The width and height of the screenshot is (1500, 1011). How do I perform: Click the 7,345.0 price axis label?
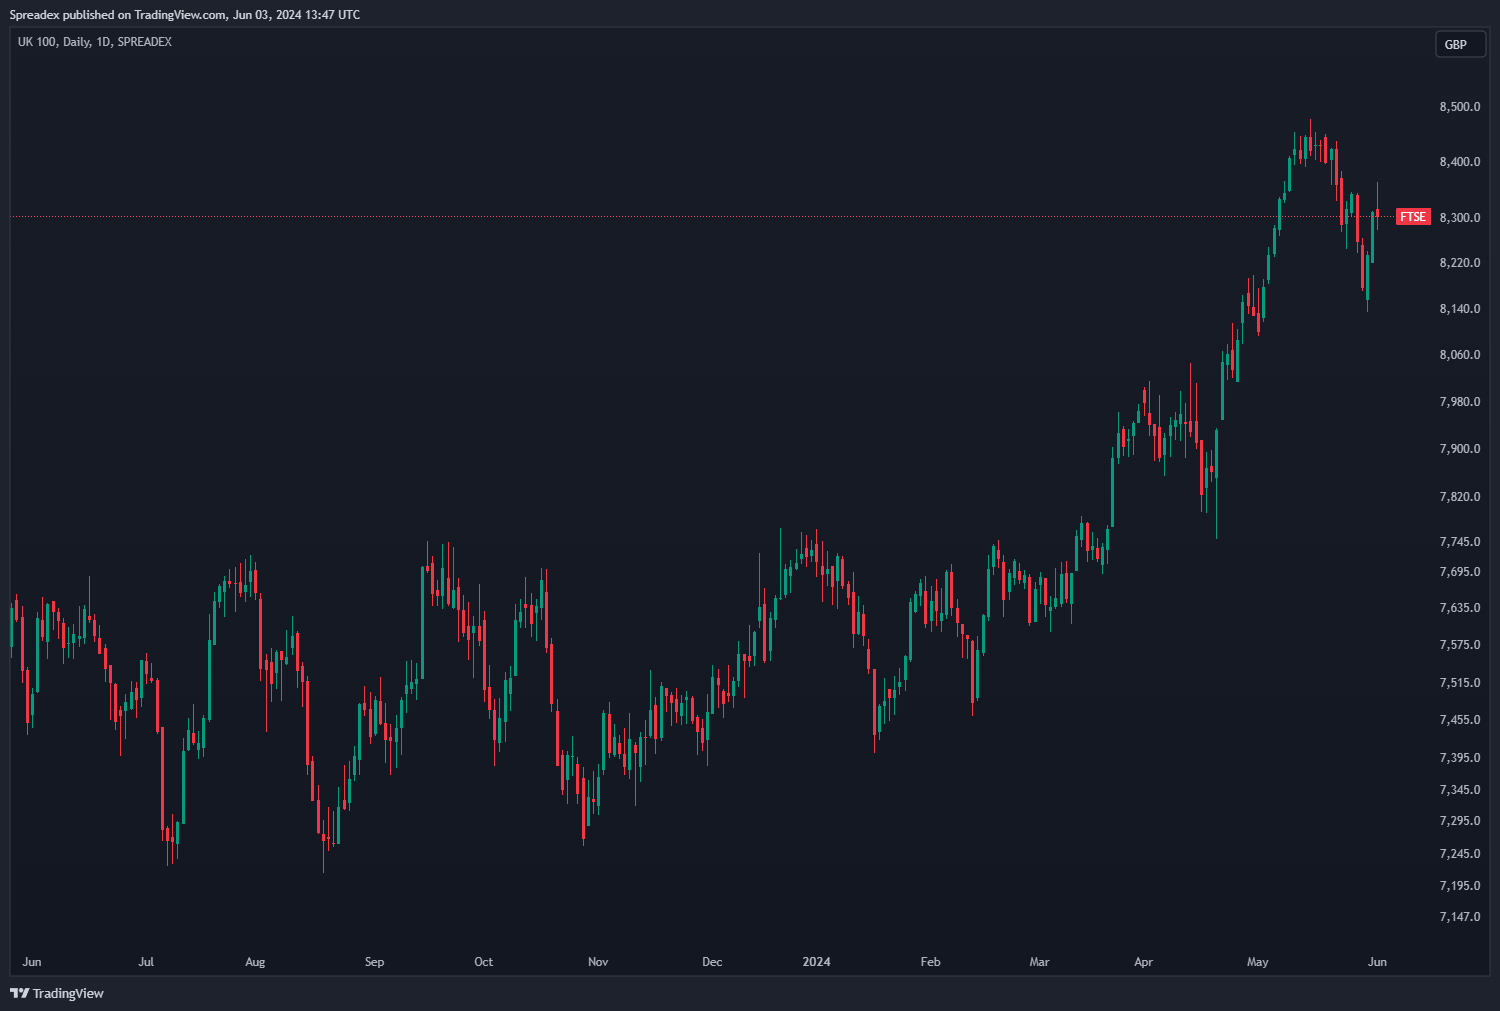coord(1460,790)
